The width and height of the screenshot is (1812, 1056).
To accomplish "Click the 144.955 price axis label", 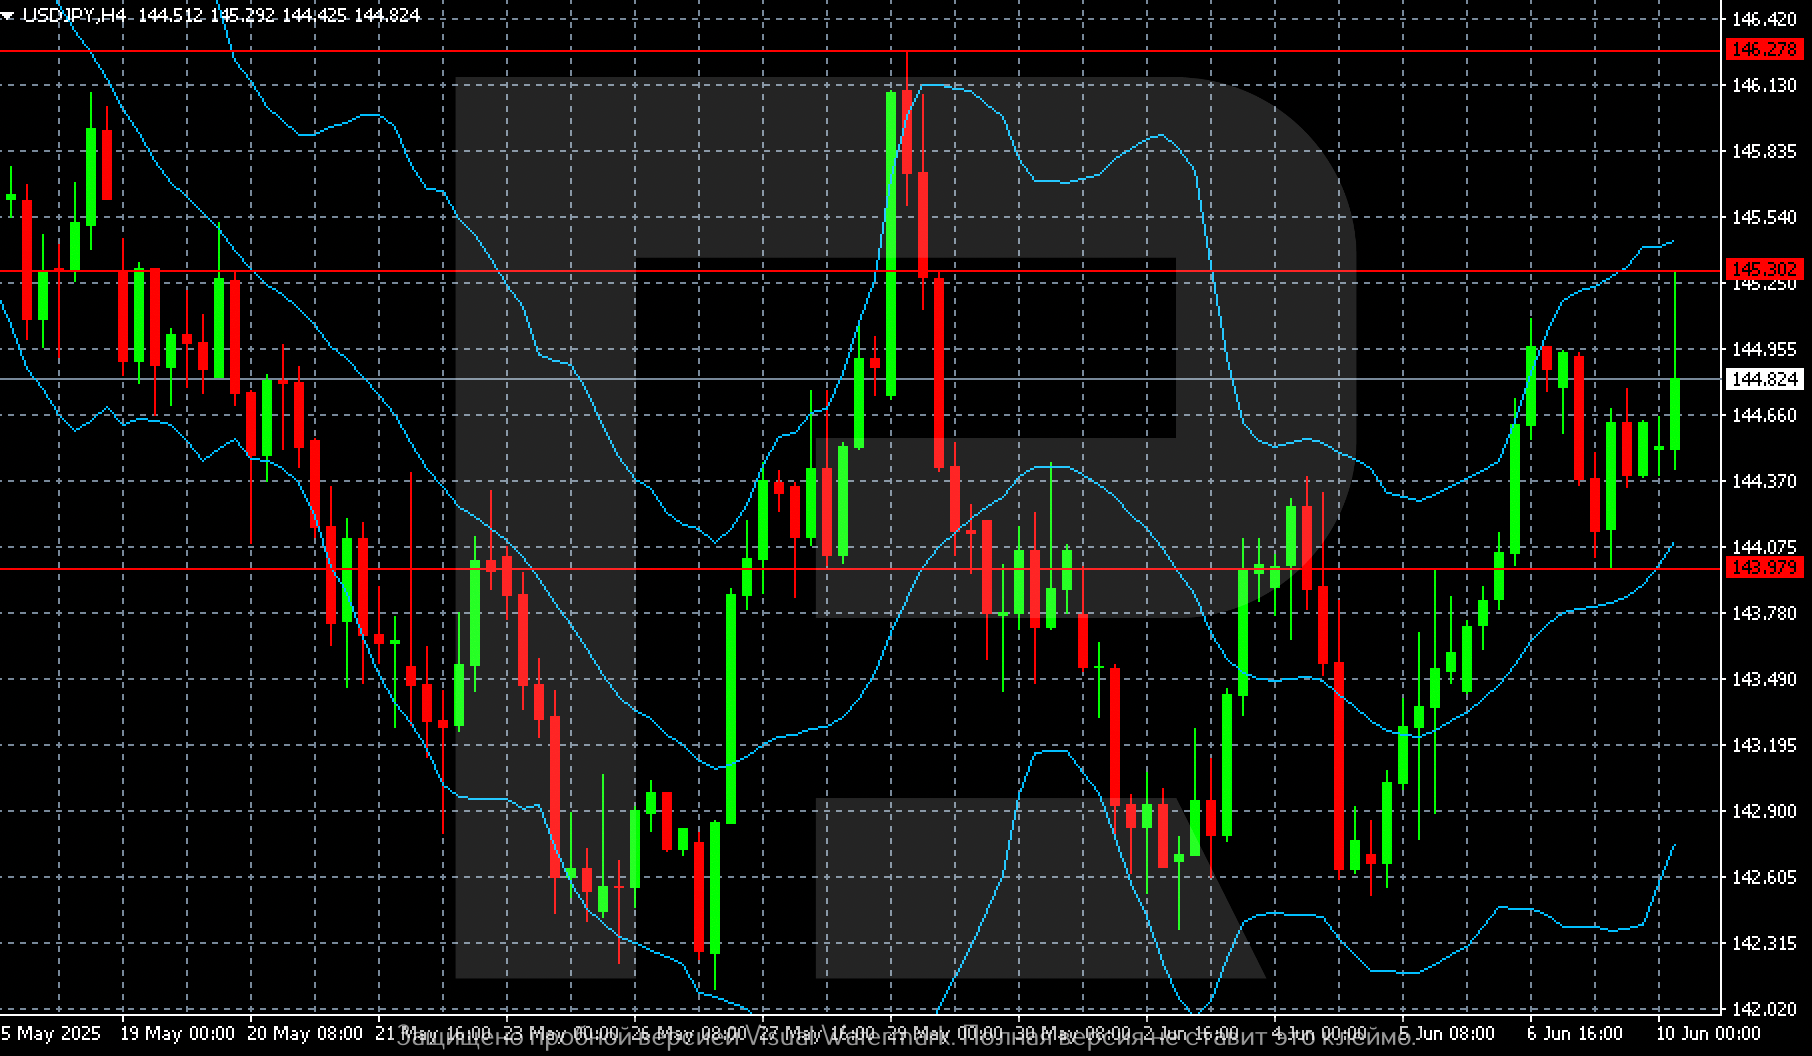I will tap(1764, 349).
